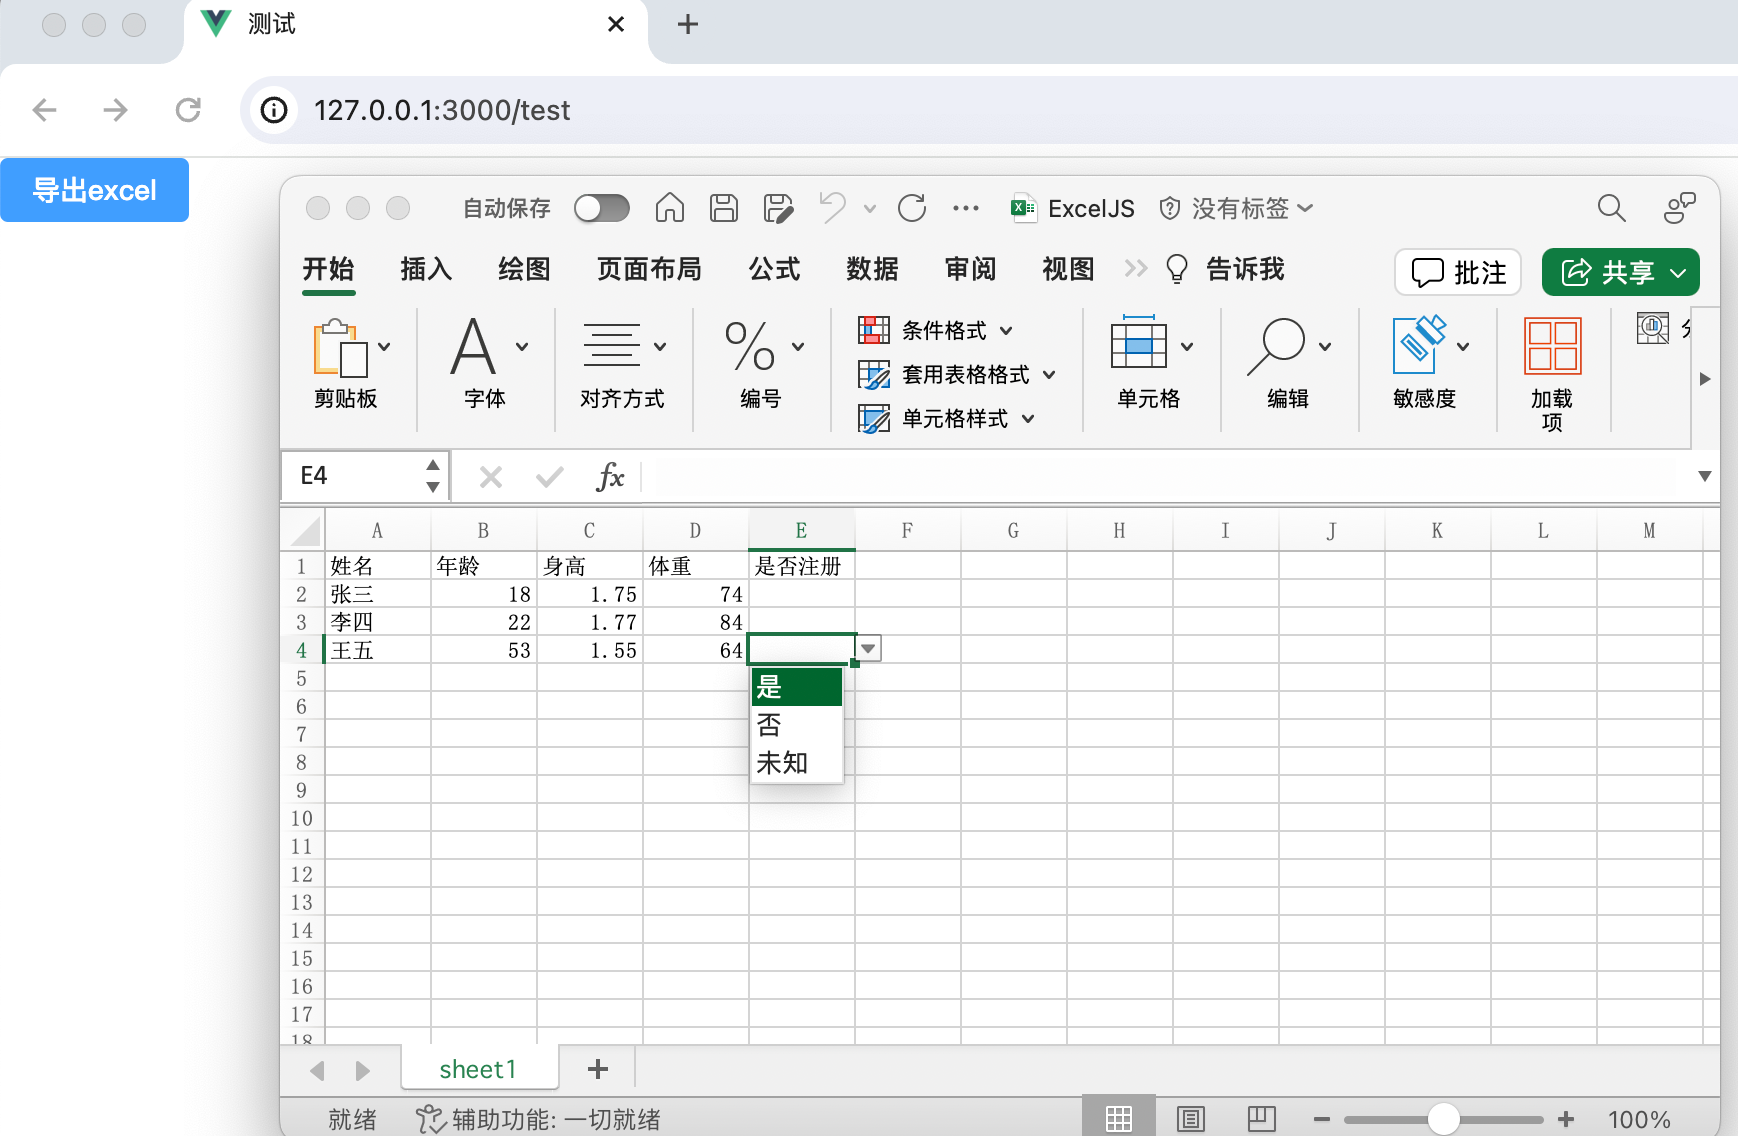The height and width of the screenshot is (1136, 1738).
Task: Click the zoom out minus button
Action: click(1322, 1119)
